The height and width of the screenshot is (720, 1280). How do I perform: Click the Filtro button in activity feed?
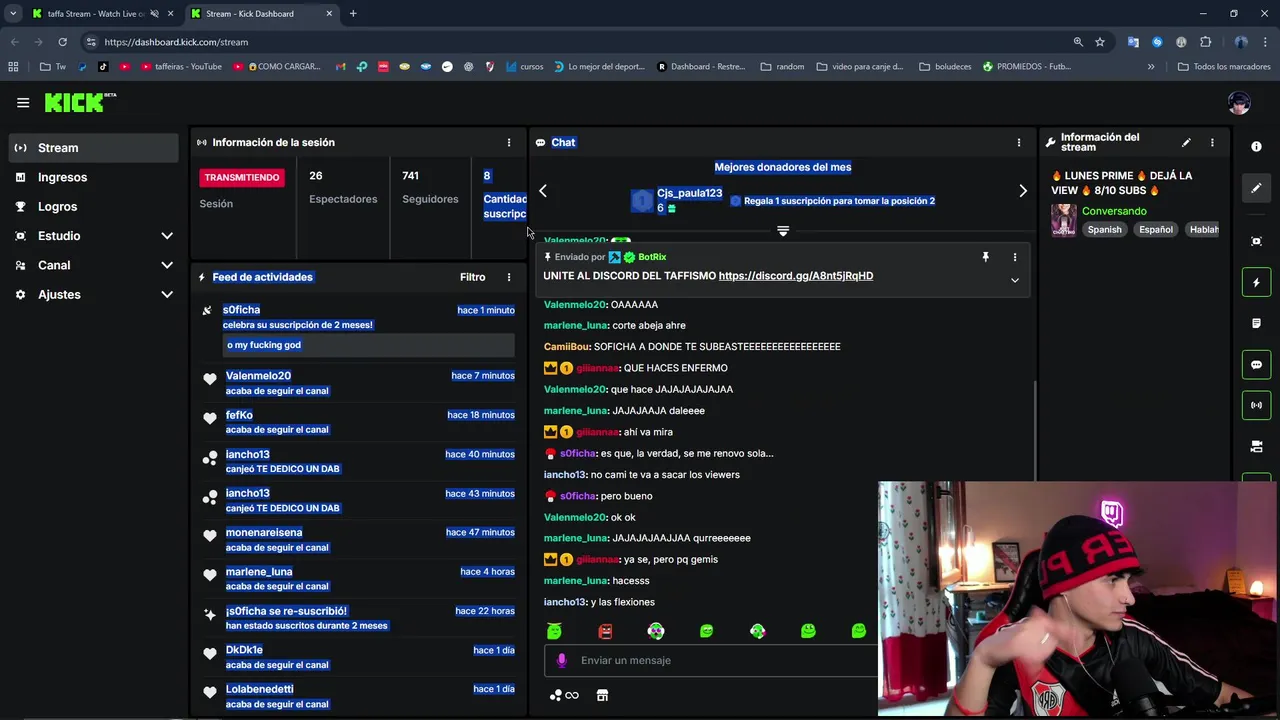[473, 277]
